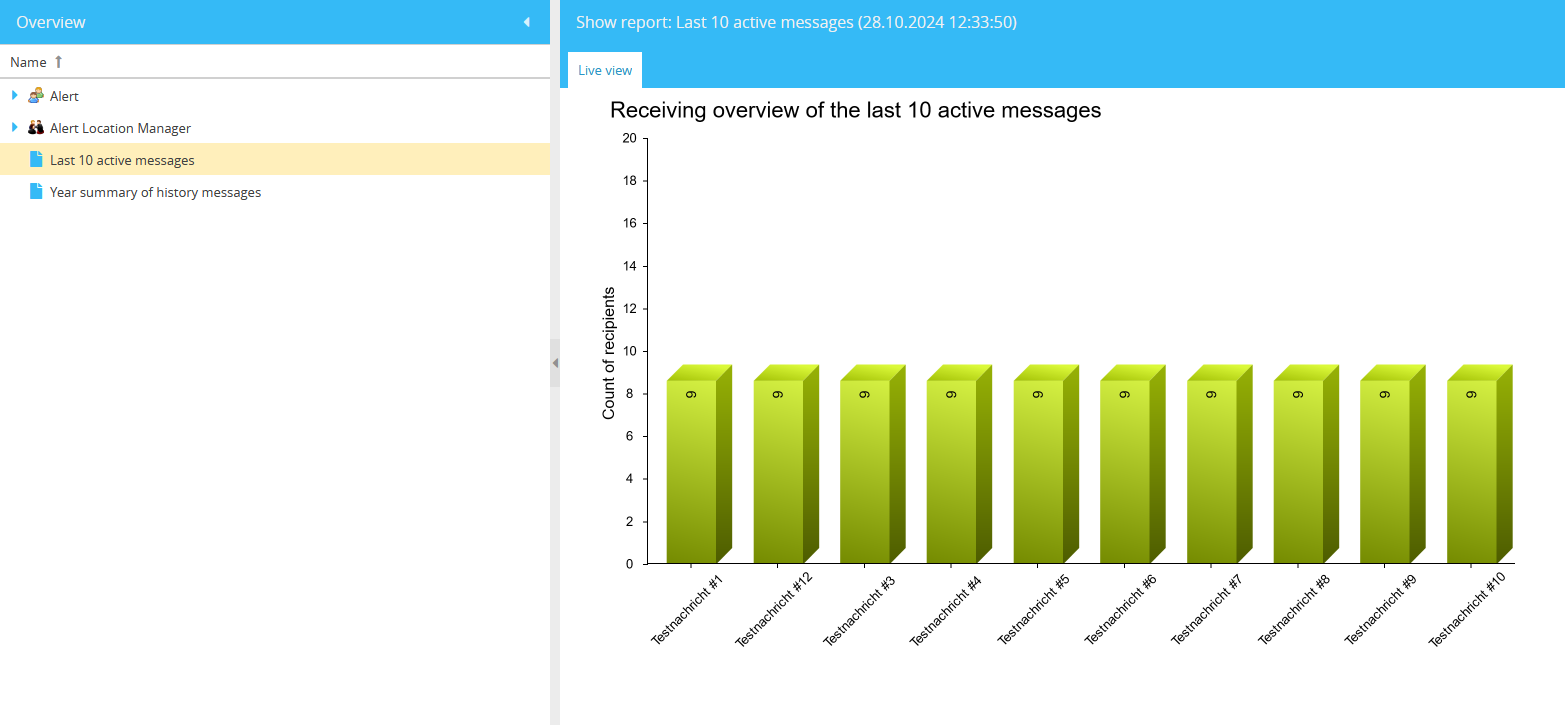Click the Testnachricht #12 bar
The height and width of the screenshot is (727, 1566).
(786, 464)
